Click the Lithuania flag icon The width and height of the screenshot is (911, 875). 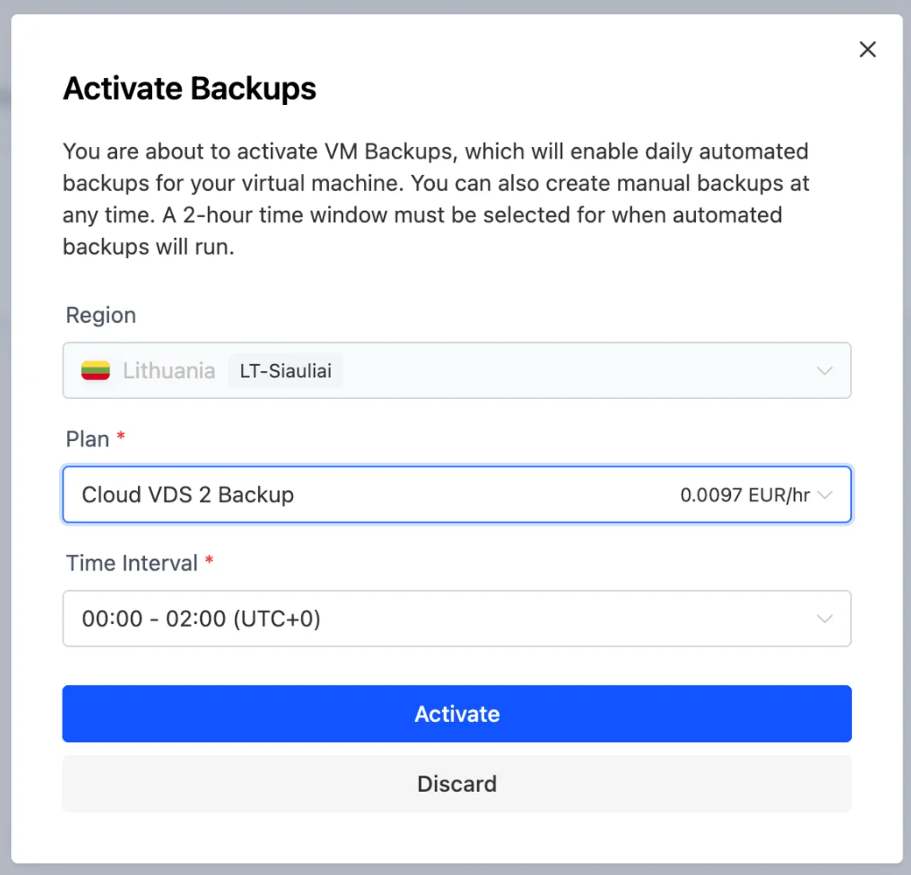(x=95, y=371)
